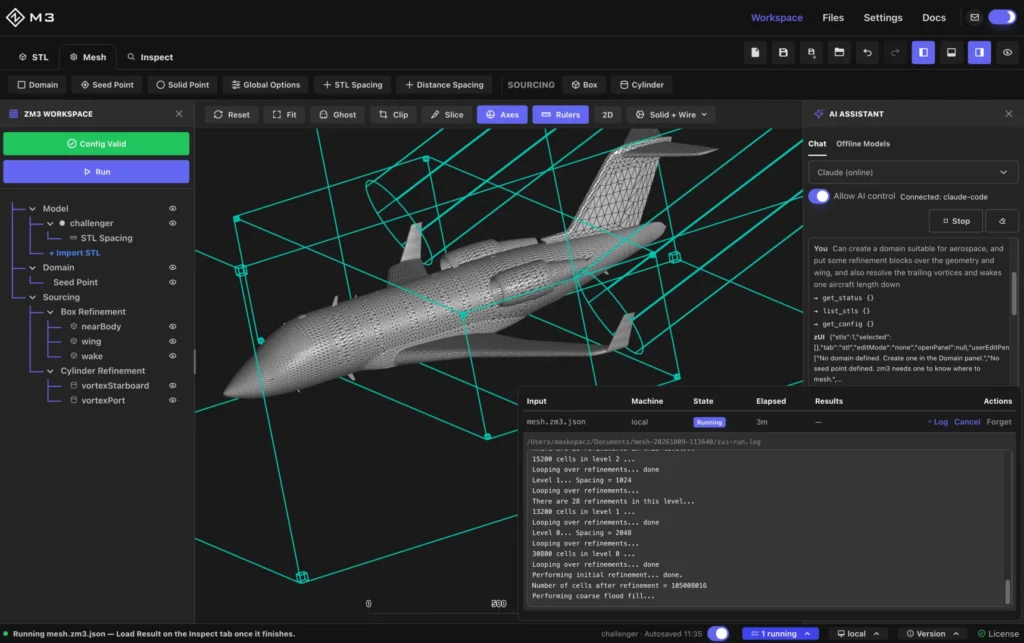Screen dimensions: 1024x643
Task: Click the redo arrow icon
Action: [x=895, y=52]
